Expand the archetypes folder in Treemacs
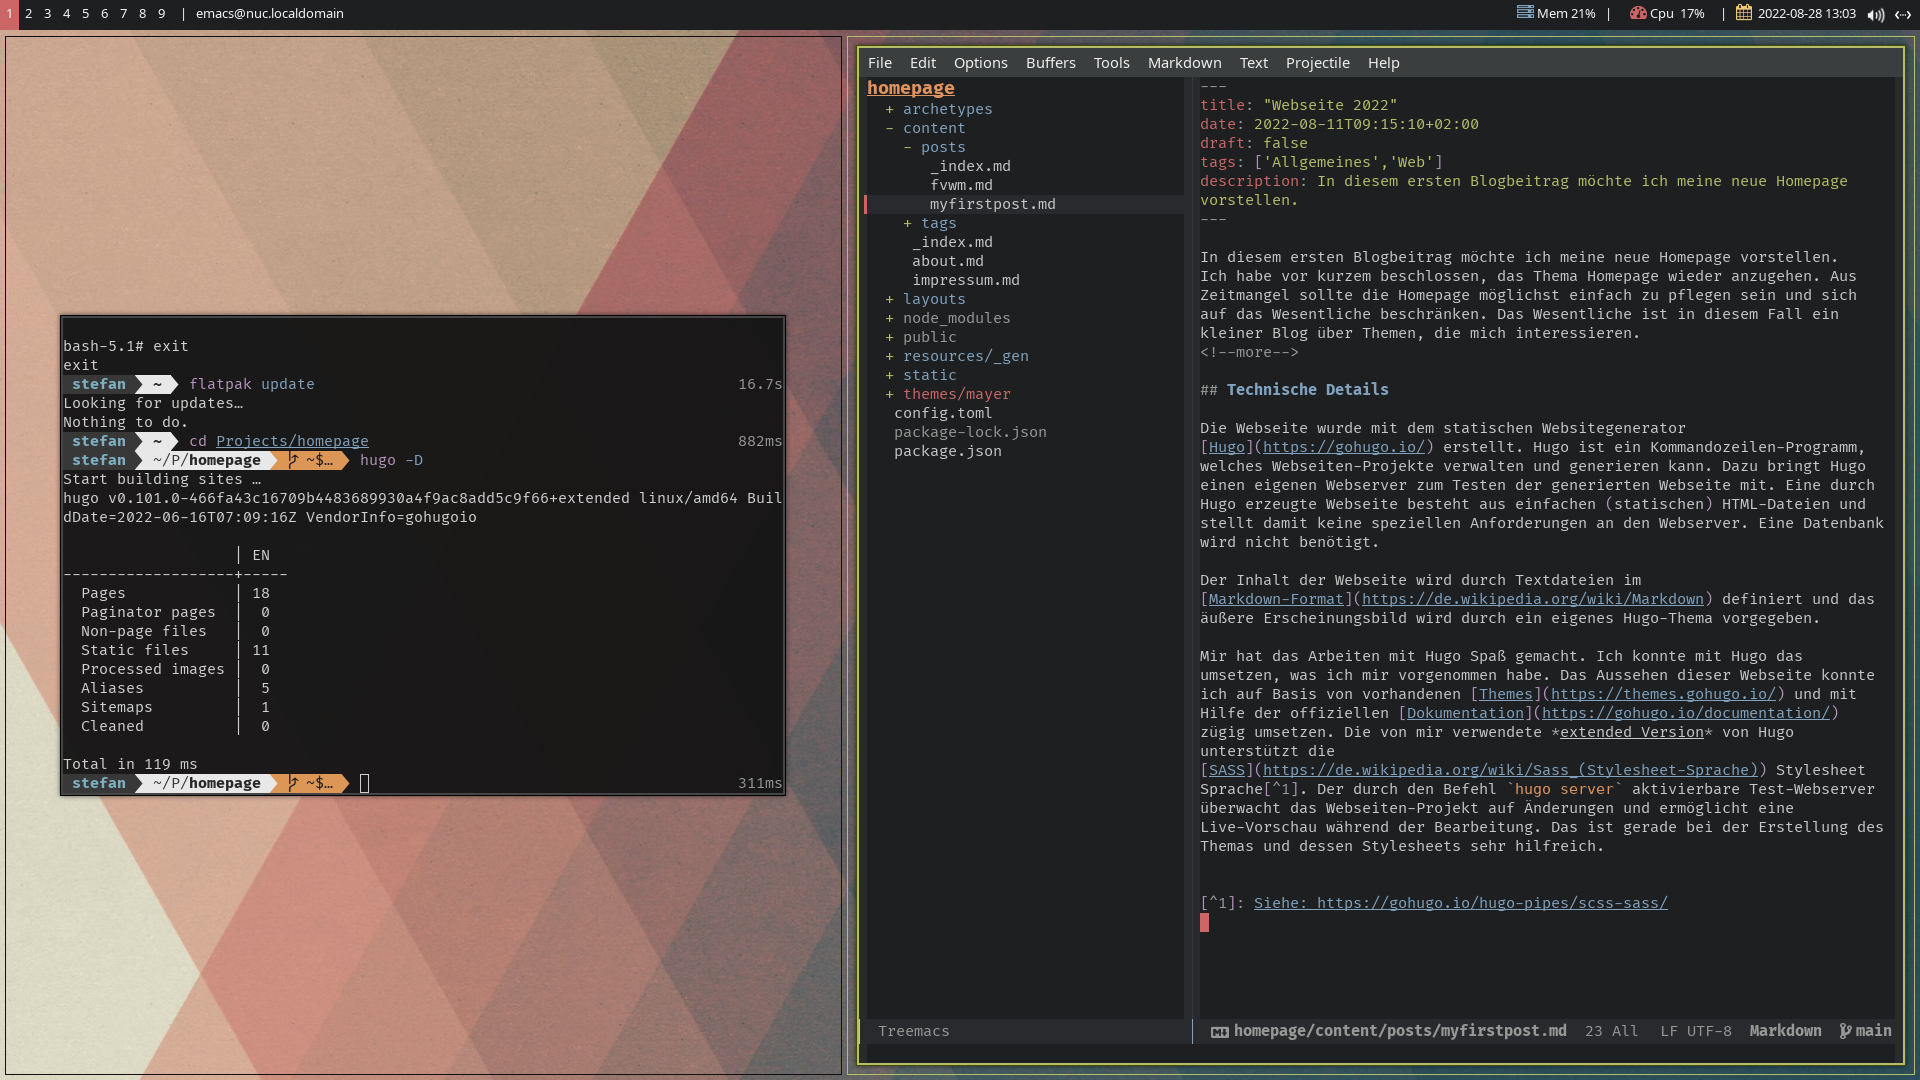1920x1080 pixels. coord(889,109)
